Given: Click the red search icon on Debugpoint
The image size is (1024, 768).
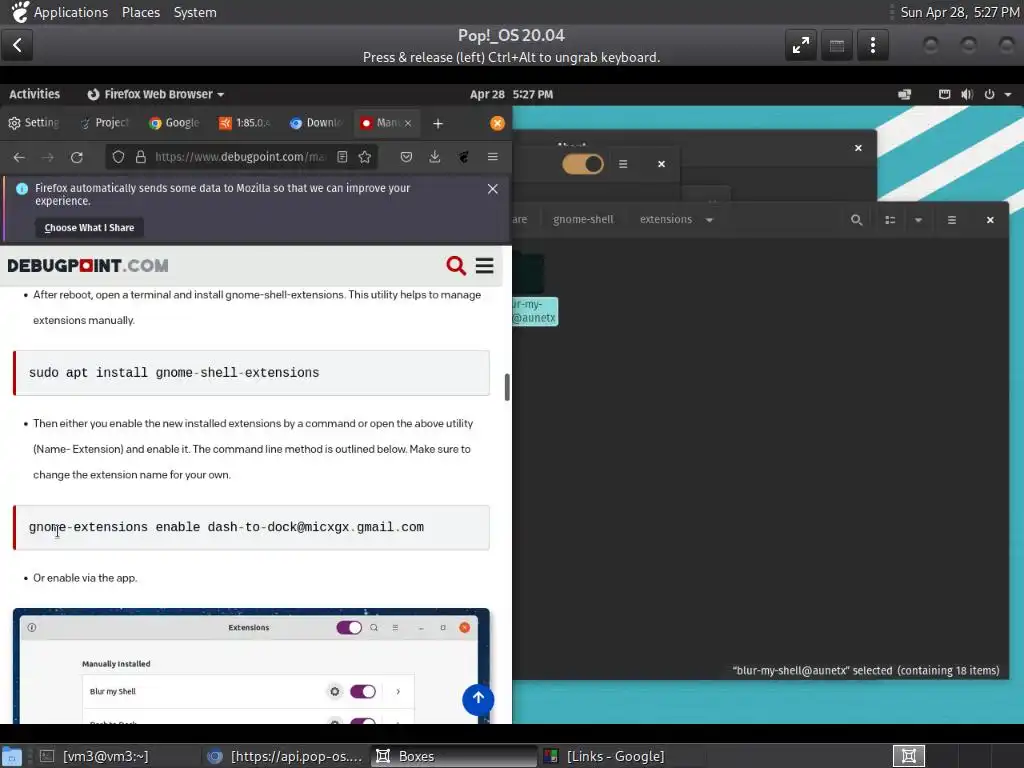Looking at the screenshot, I should (x=456, y=266).
